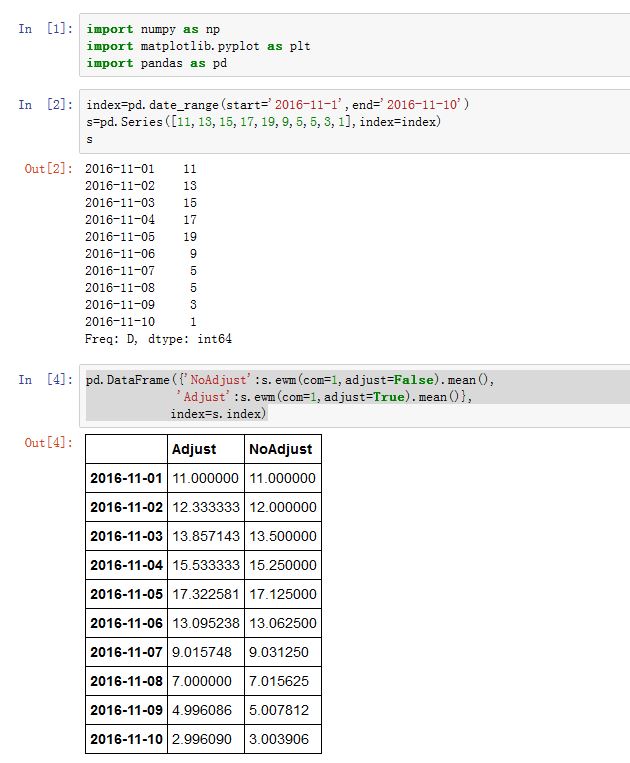The image size is (630, 763).
Task: Select the 2016-11-01 row index in table
Action: (x=126, y=478)
